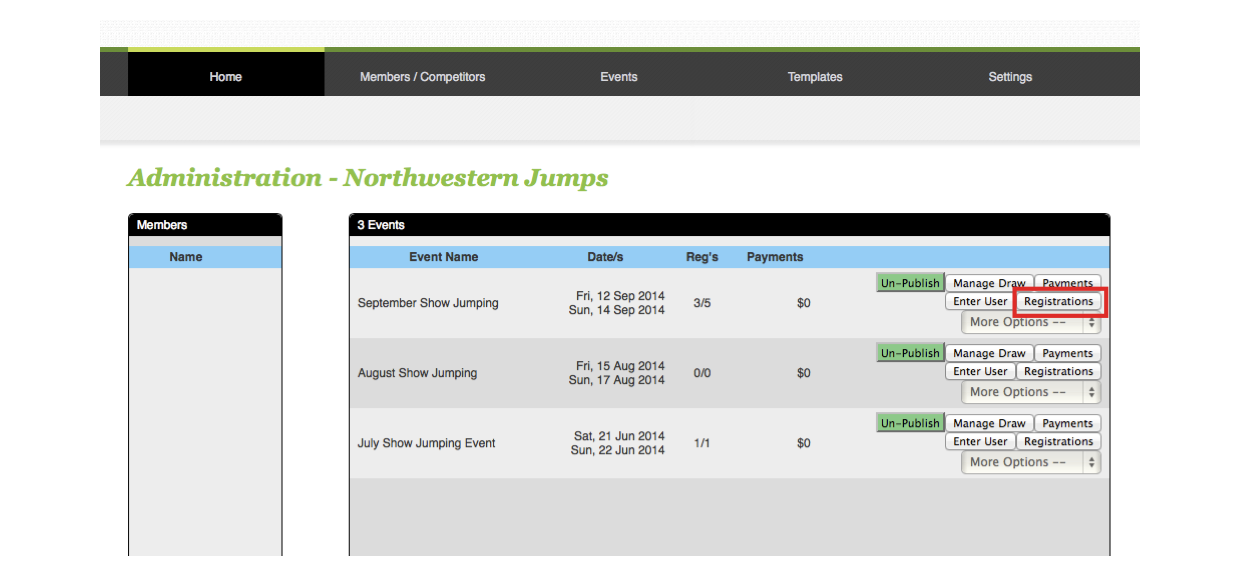This screenshot has height=580, width=1239.
Task: Open the Settings tab
Action: (1009, 77)
